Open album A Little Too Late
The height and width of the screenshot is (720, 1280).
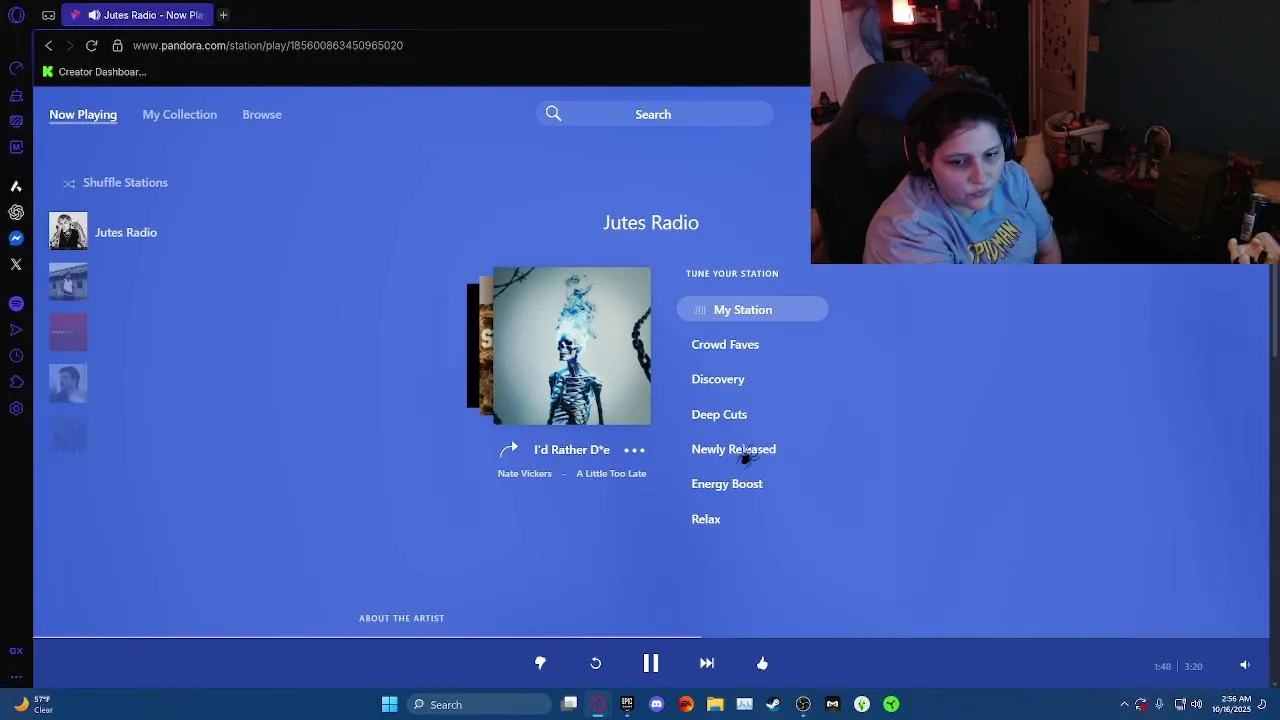[611, 474]
